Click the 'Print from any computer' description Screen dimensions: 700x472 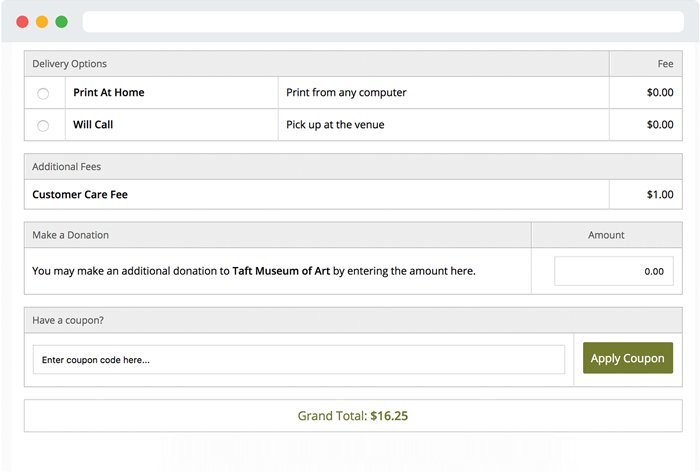point(346,93)
